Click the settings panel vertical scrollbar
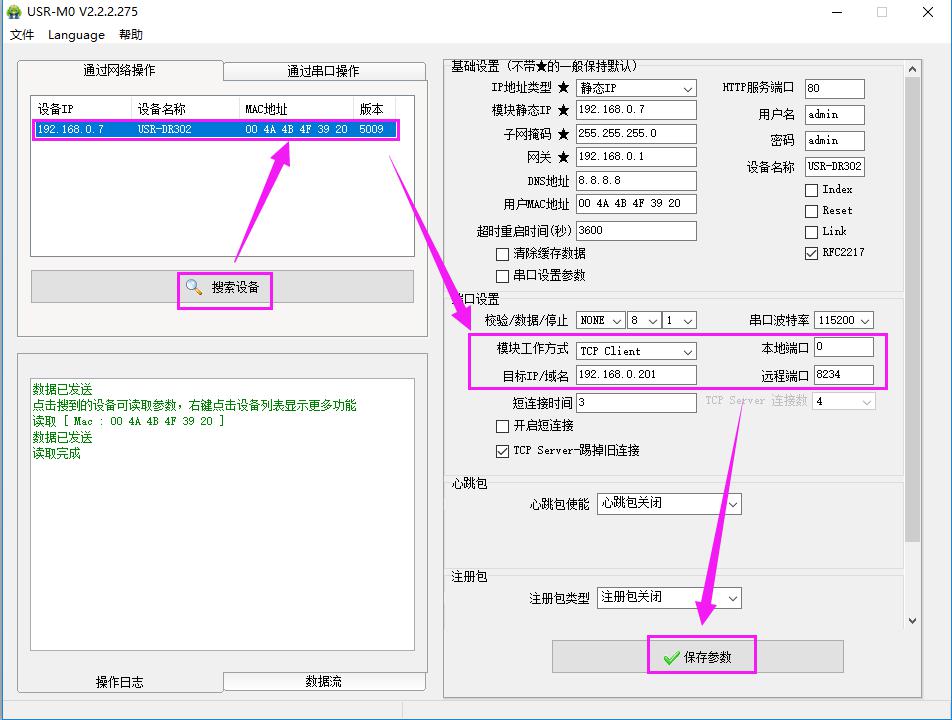The height and width of the screenshot is (720, 952). (911, 300)
